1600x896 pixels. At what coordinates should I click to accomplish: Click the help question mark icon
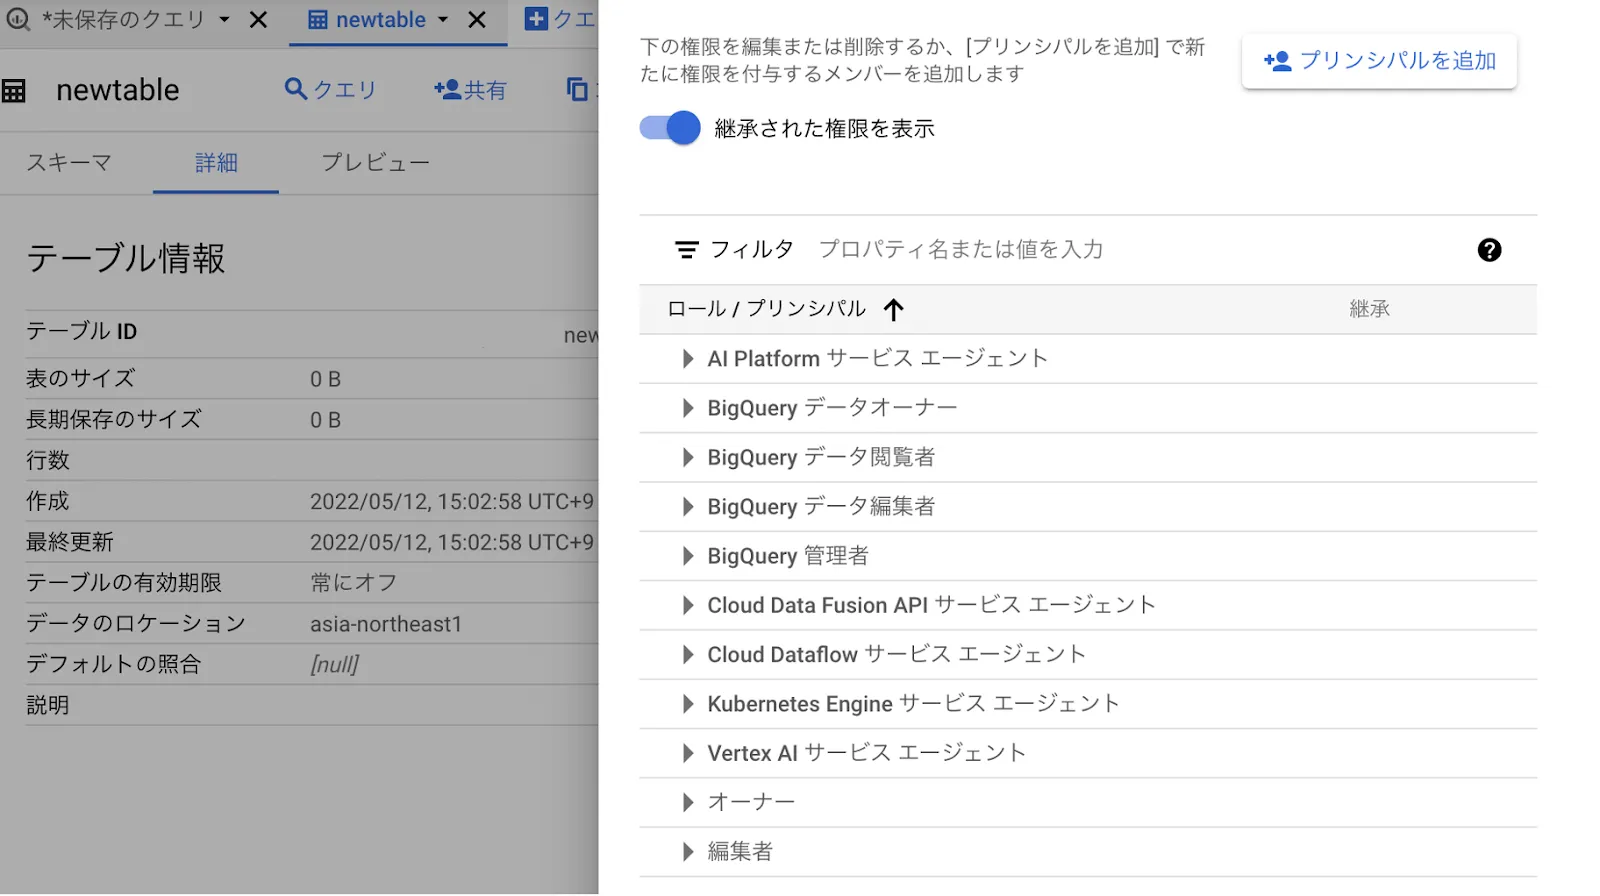tap(1489, 250)
